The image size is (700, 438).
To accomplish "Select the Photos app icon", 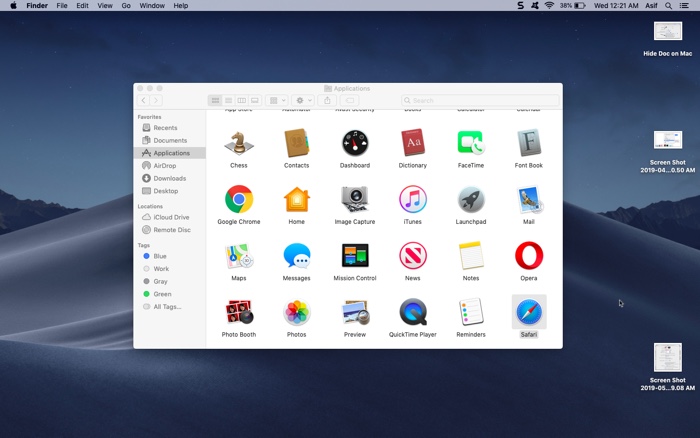I will (x=296, y=312).
